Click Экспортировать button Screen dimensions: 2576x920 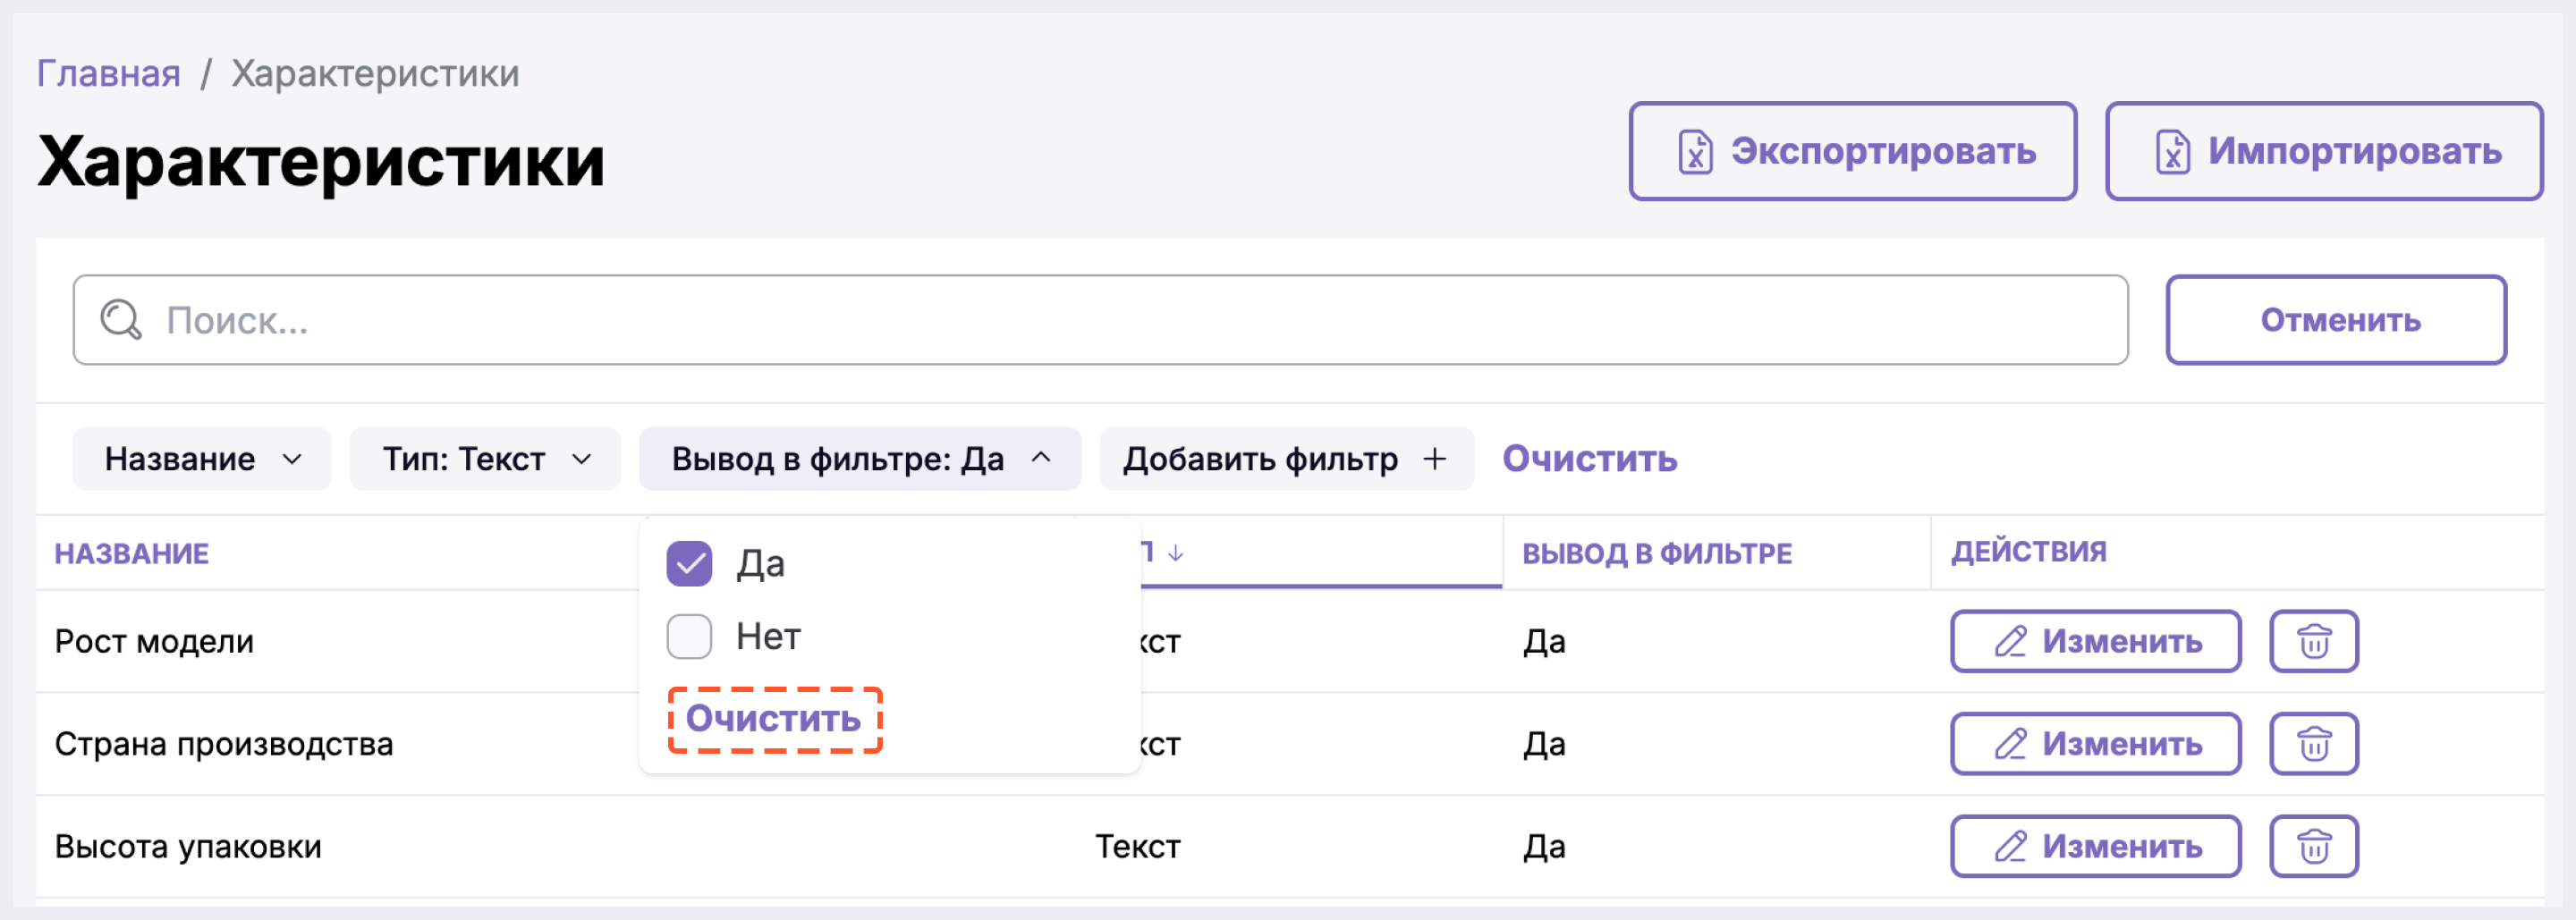click(1852, 151)
